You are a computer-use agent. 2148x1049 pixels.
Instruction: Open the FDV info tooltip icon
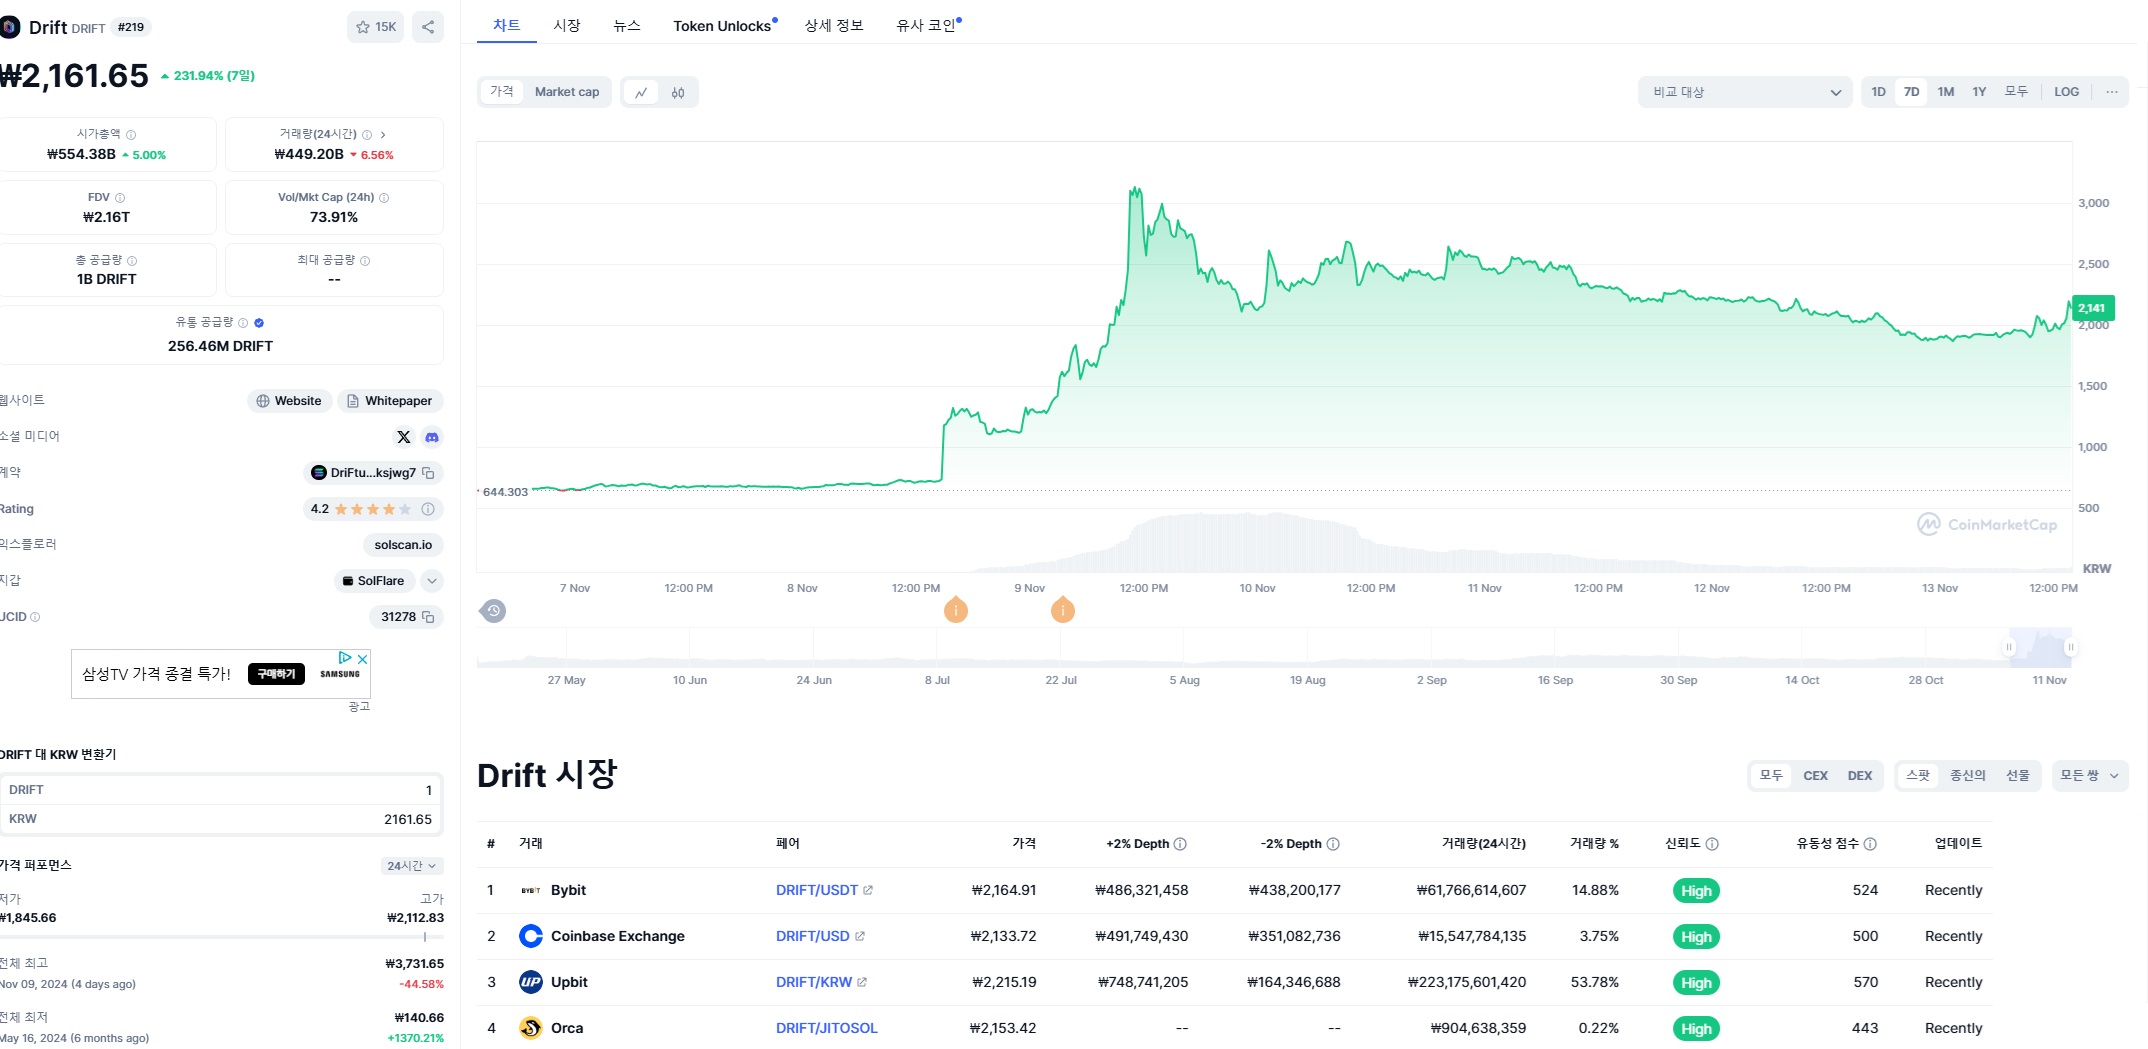coord(120,198)
